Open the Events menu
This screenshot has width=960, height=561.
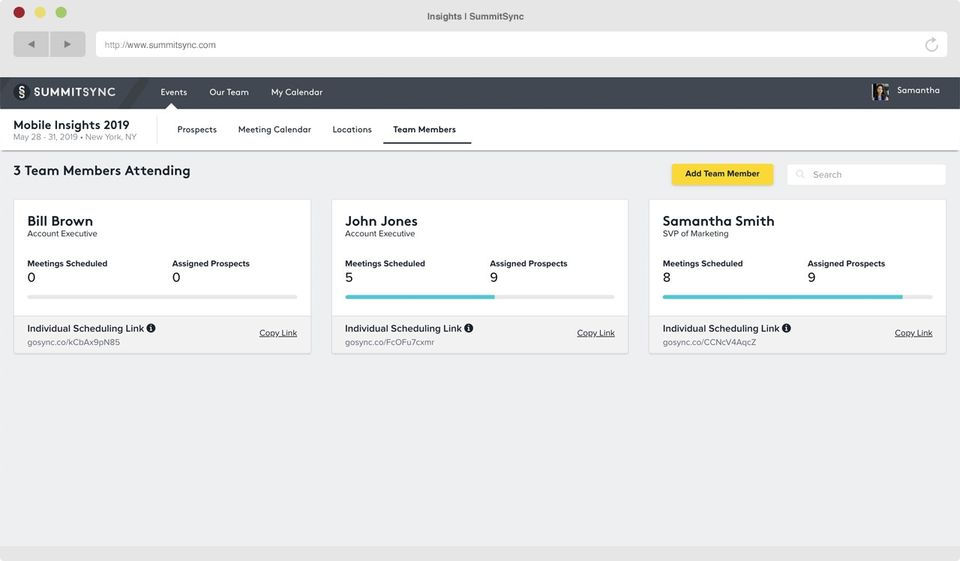[x=174, y=92]
